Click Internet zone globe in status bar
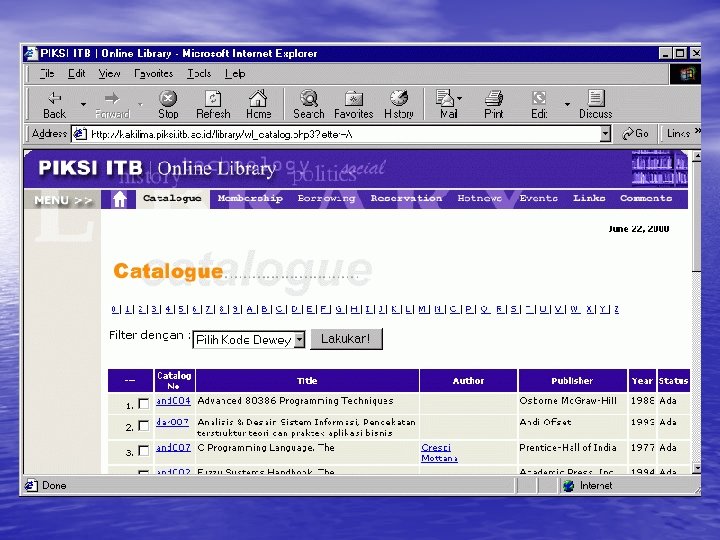 [x=568, y=485]
